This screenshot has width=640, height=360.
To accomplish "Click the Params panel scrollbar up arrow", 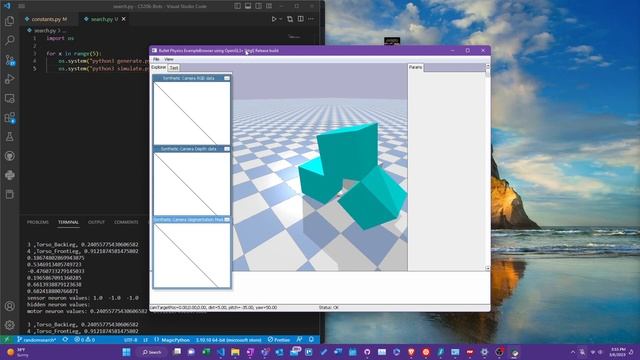I will click(487, 66).
